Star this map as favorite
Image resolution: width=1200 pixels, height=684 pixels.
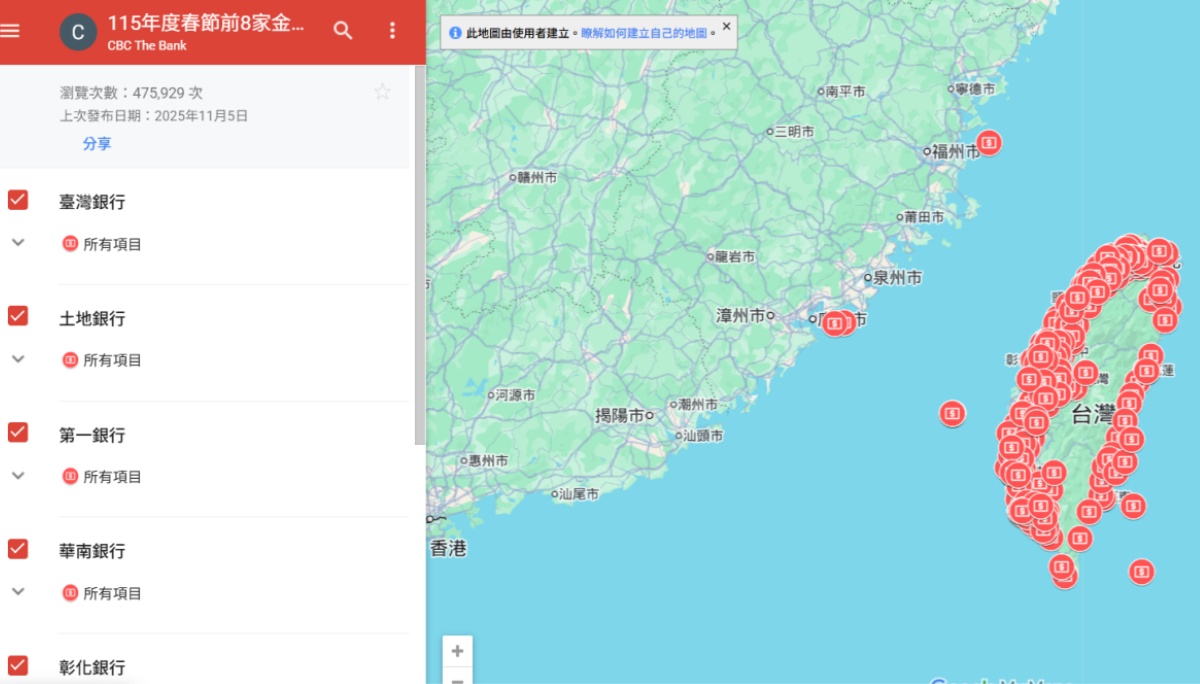coord(382,92)
